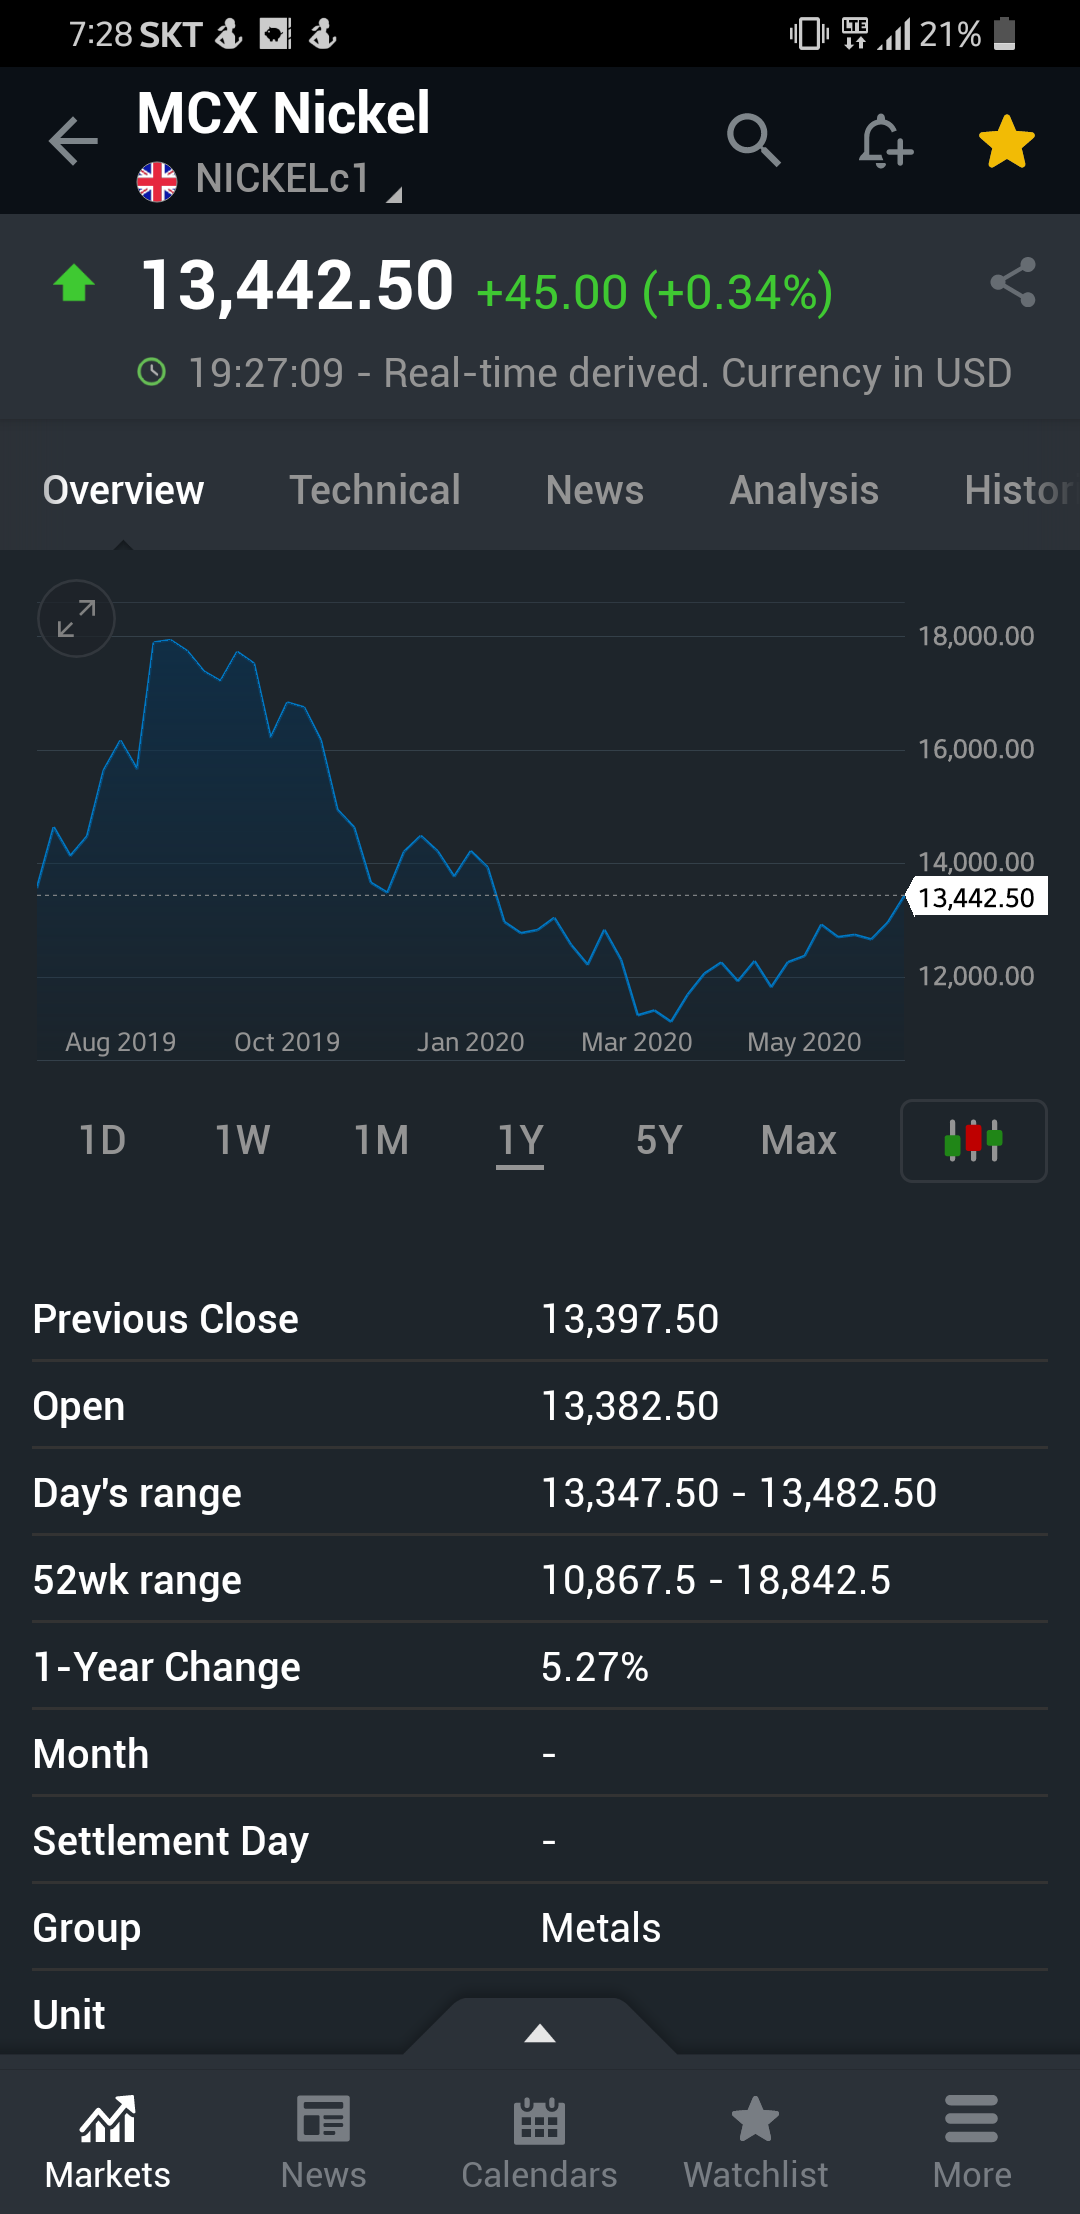Set chart range to 1W
Screen dimensions: 1080x2214
[242, 1140]
